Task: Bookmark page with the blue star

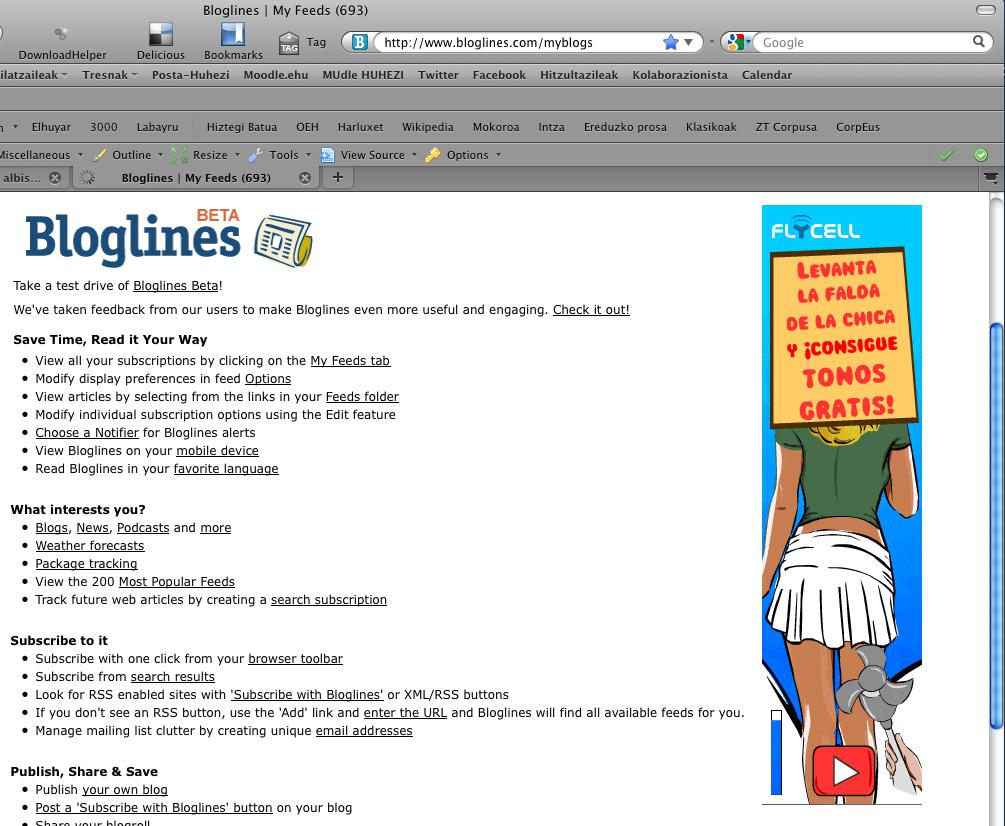Action: (x=670, y=42)
